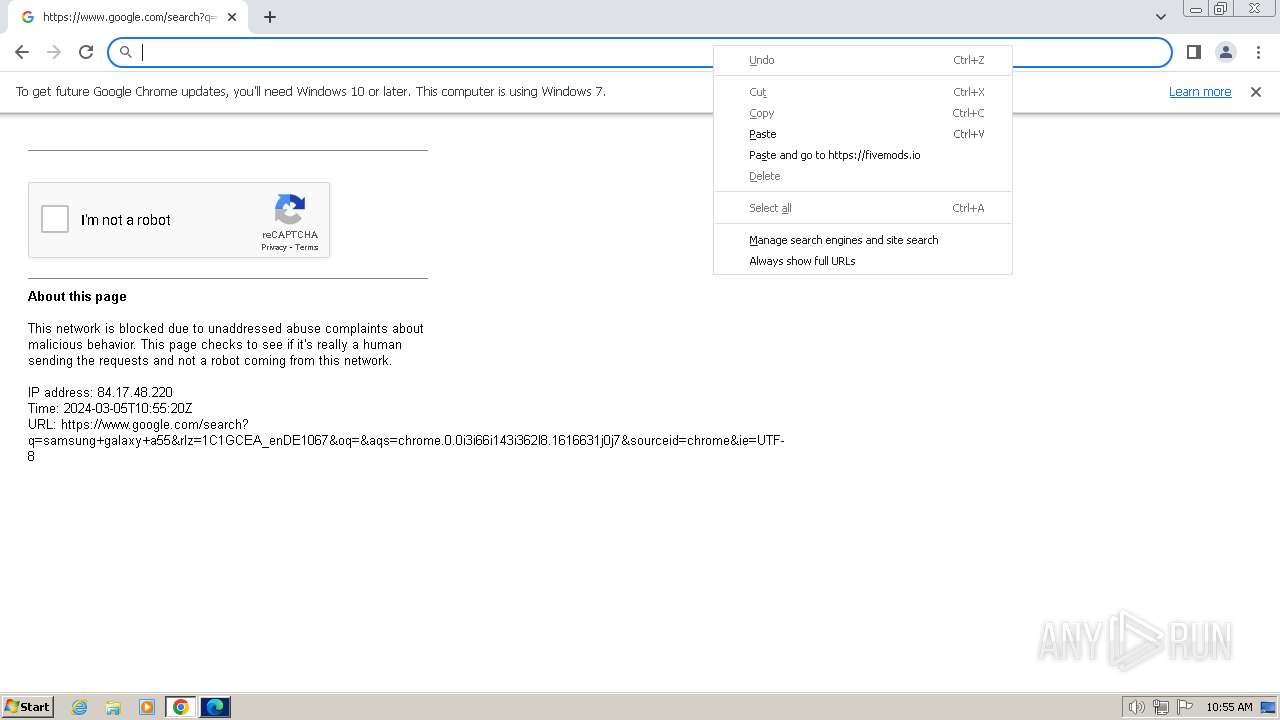Expand the tab search chevron
The width and height of the screenshot is (1280, 720).
[1161, 16]
